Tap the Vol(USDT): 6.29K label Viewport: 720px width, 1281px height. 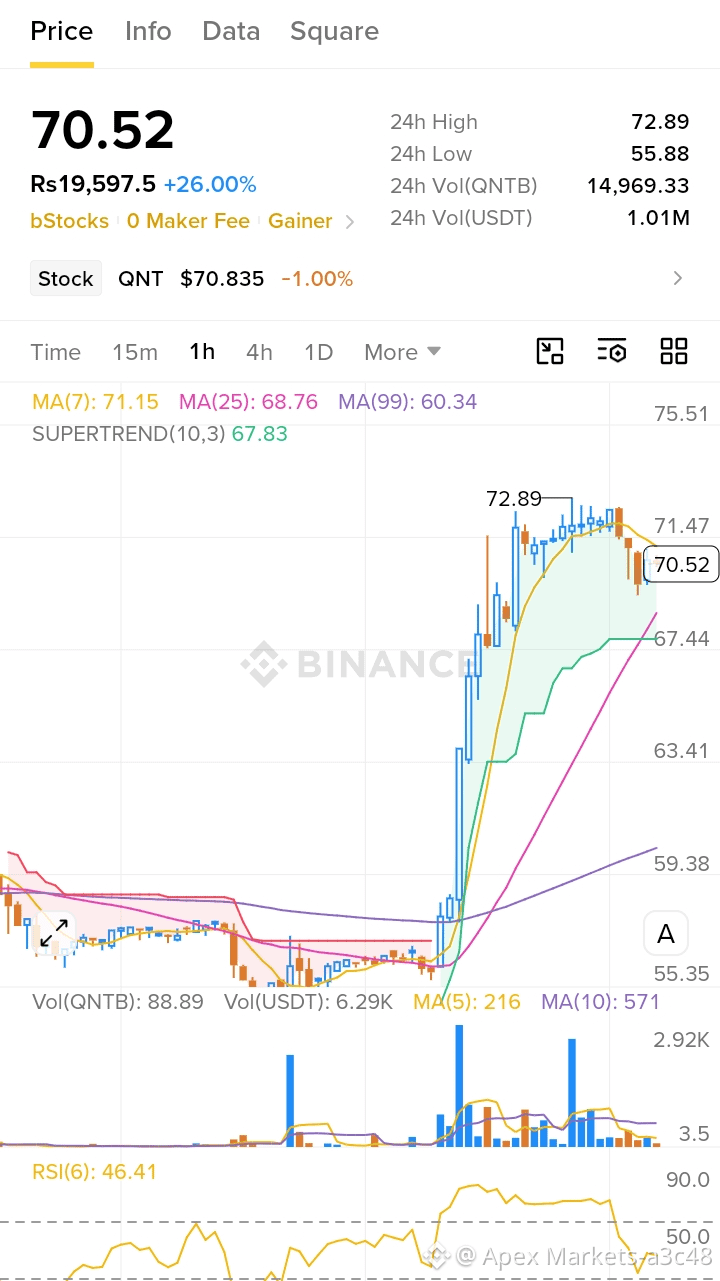pyautogui.click(x=308, y=1001)
